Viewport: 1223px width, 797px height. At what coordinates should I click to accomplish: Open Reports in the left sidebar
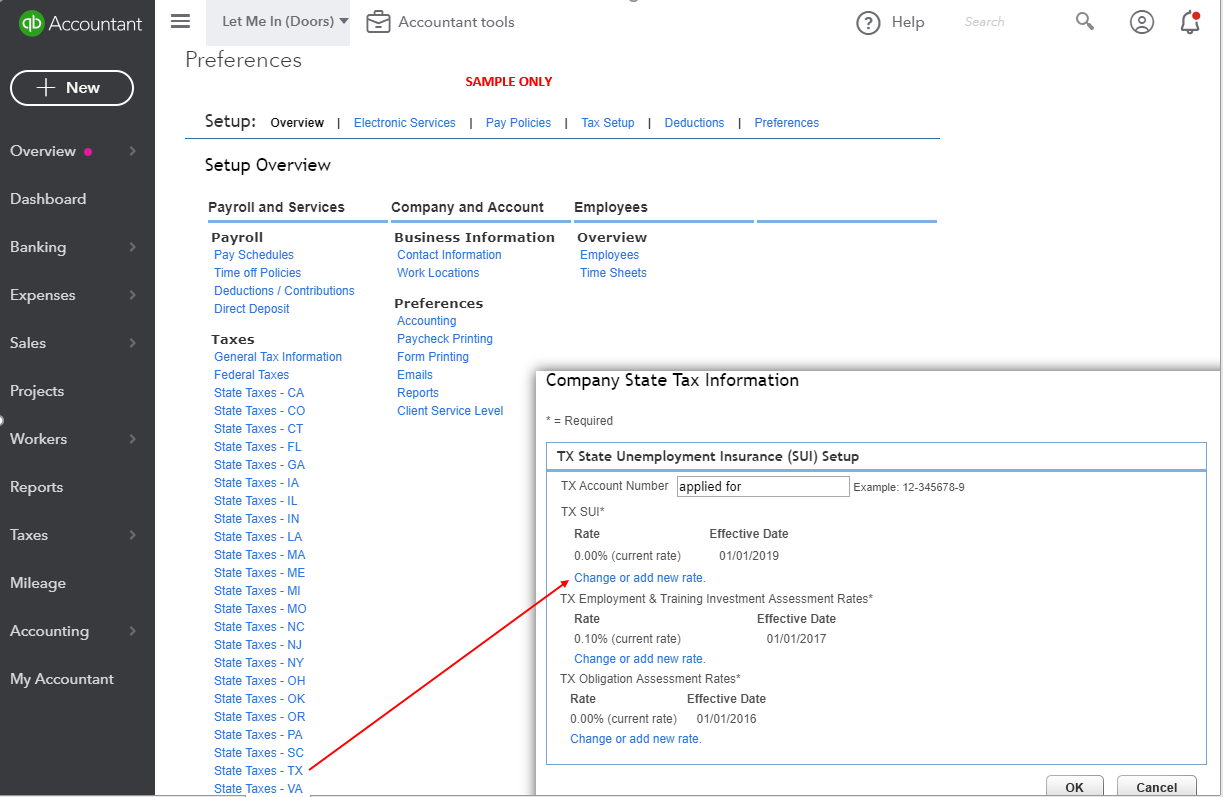pyautogui.click(x=36, y=487)
